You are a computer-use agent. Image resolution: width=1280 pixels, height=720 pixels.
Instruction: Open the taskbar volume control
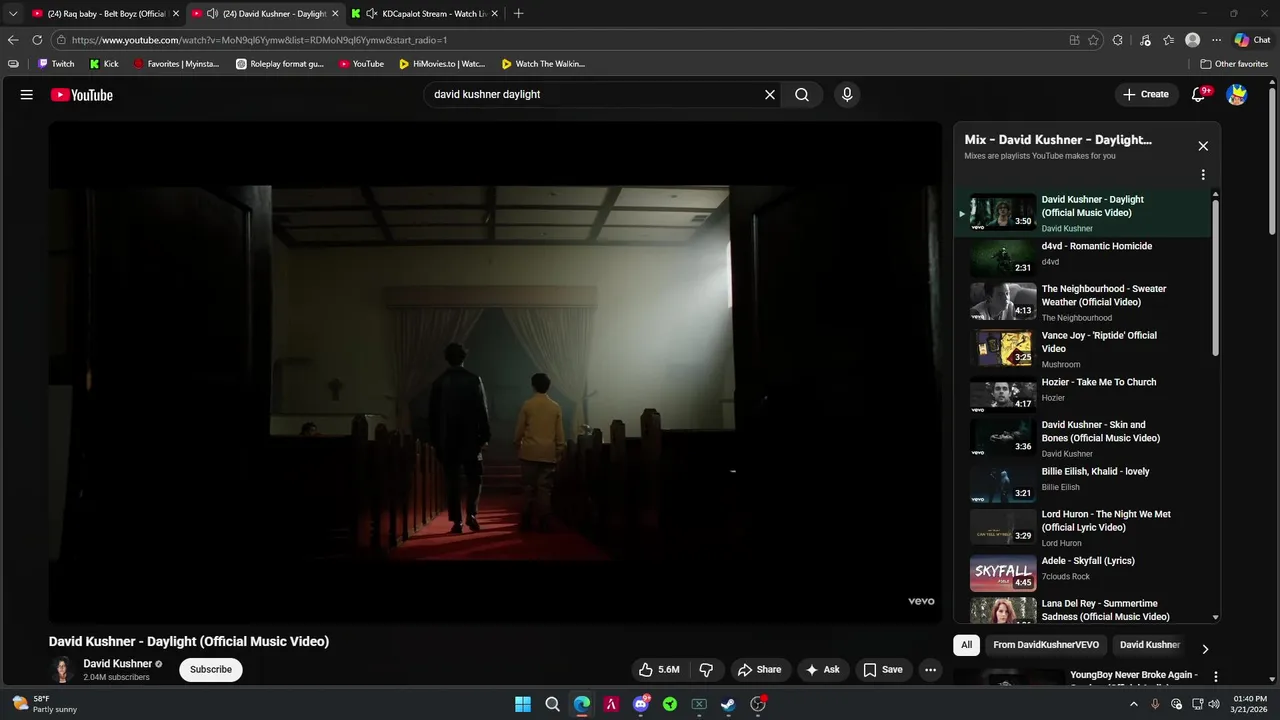[1213, 704]
